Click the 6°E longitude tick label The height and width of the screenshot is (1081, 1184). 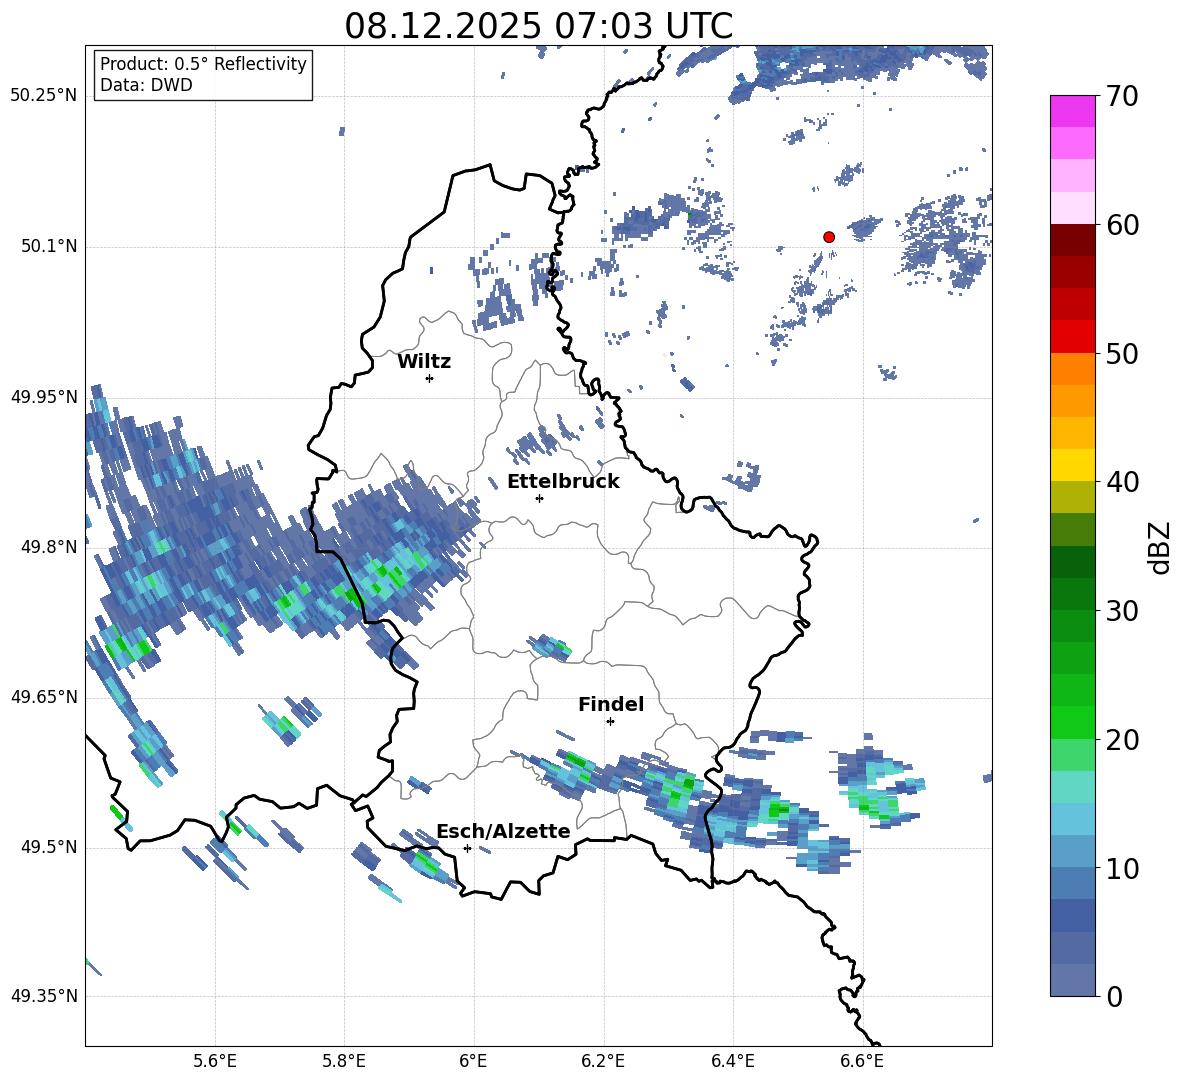pos(473,1061)
